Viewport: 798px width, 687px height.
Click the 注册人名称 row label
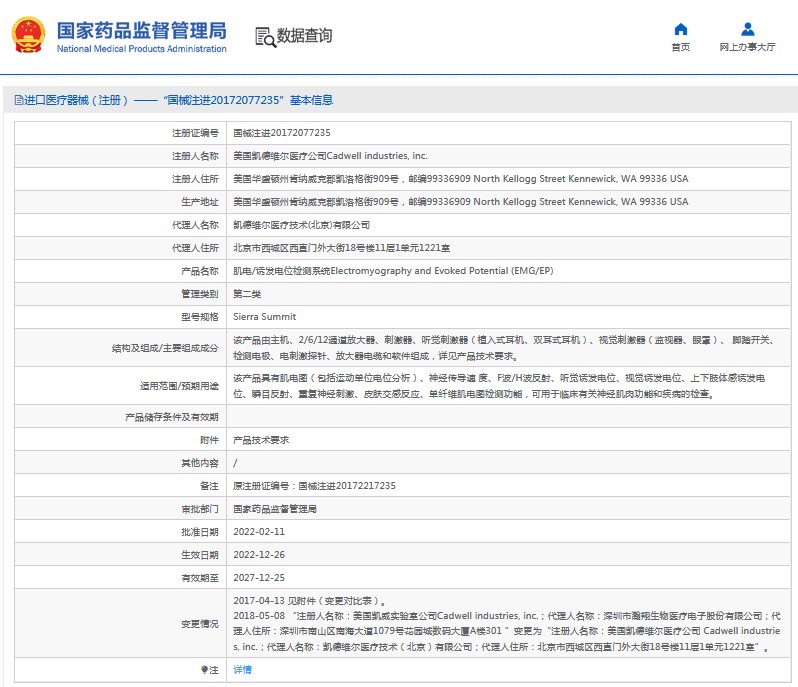point(195,156)
